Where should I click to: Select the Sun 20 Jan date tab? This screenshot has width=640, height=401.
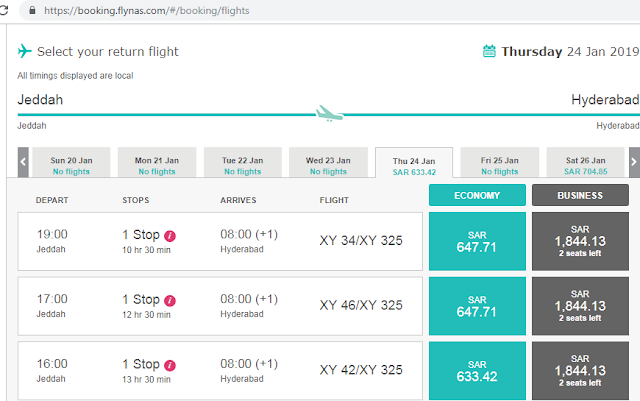point(71,162)
